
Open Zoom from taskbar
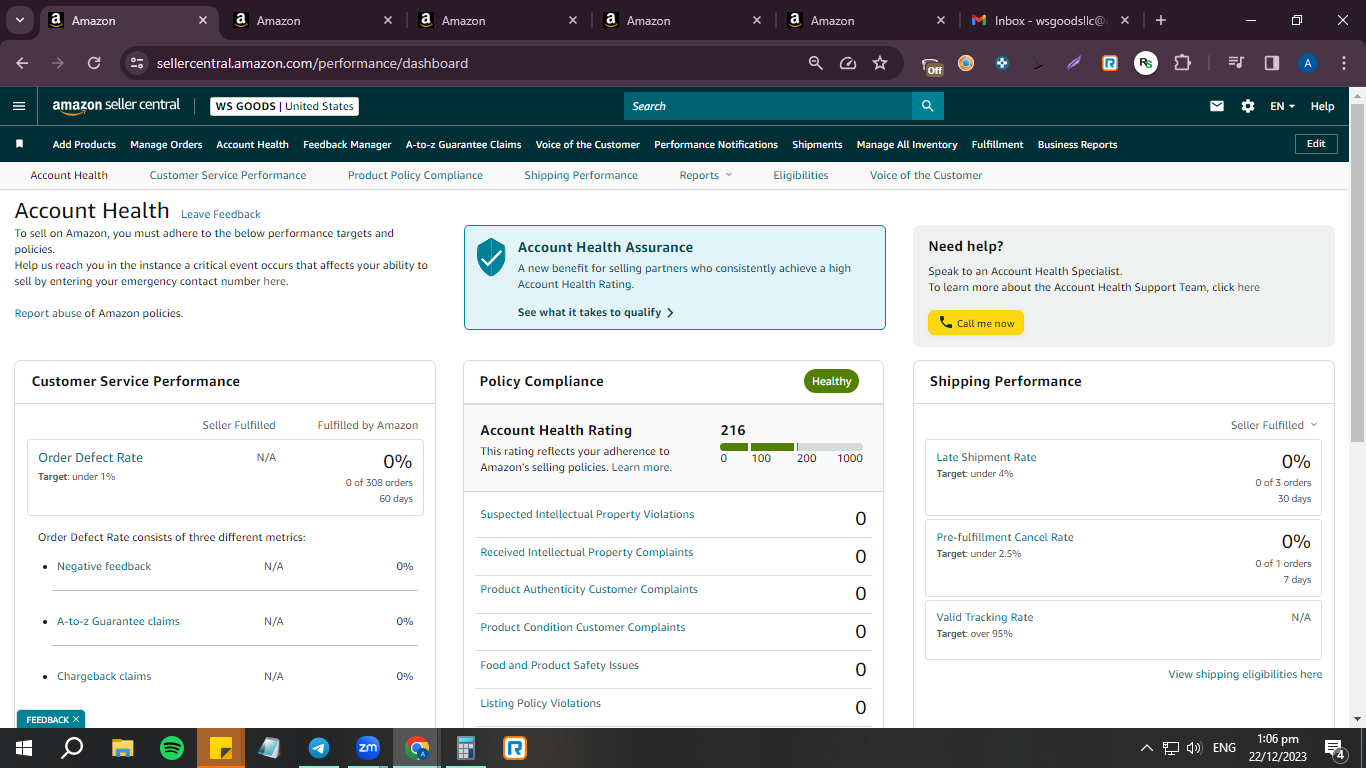click(x=368, y=748)
